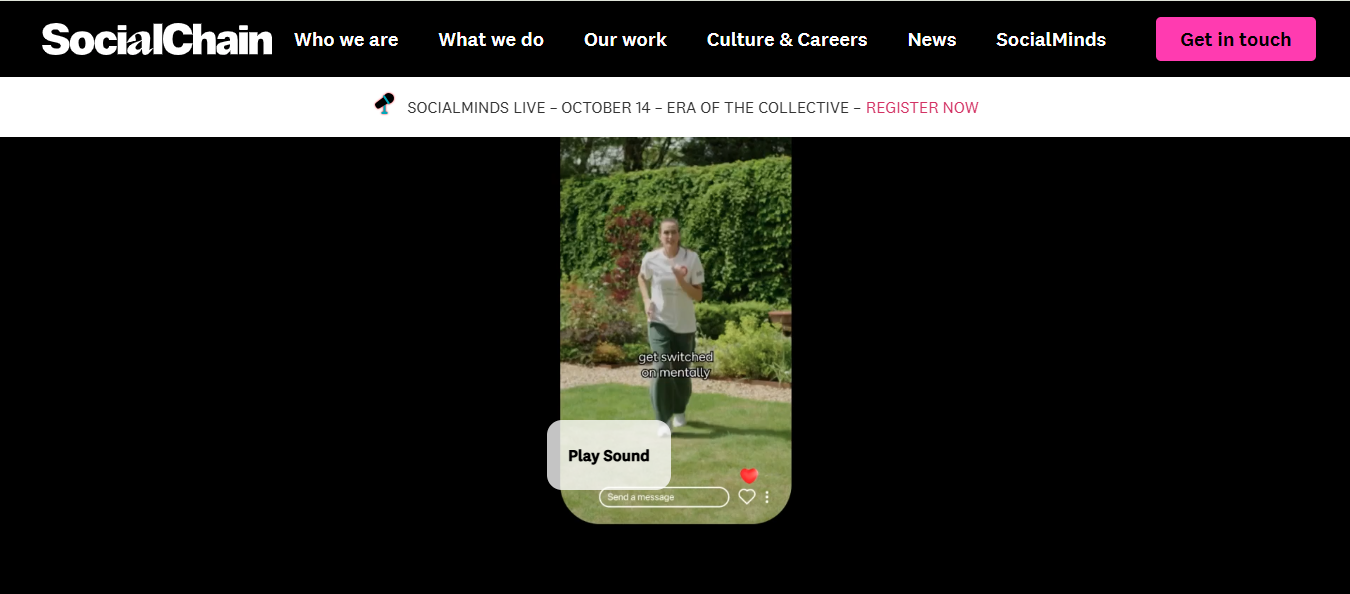Image resolution: width=1350 pixels, height=594 pixels.
Task: Open the What we do menu
Action: coord(491,40)
